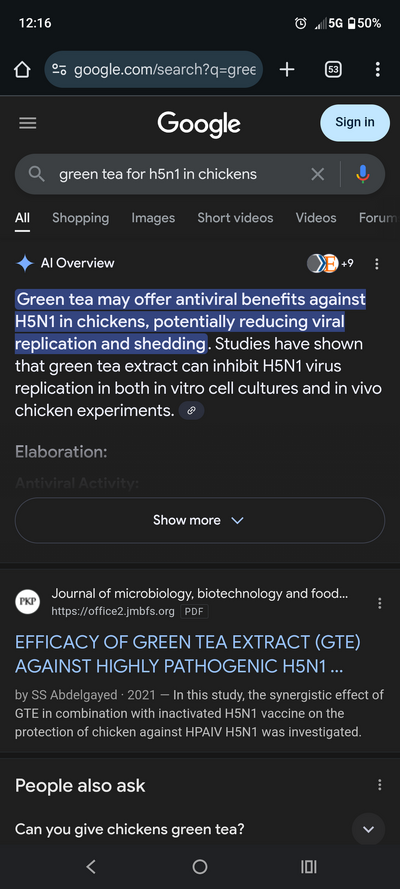The width and height of the screenshot is (400, 889).
Task: Open the tab switcher showing 53
Action: tap(333, 70)
